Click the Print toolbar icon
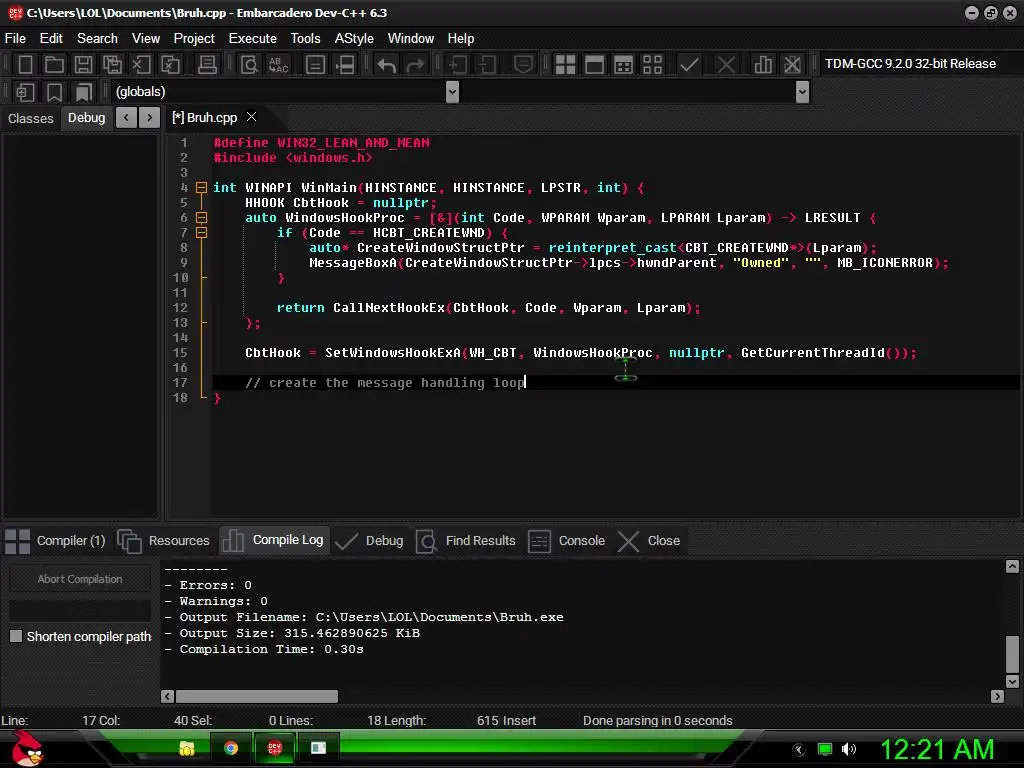This screenshot has width=1024, height=768. 207,64
